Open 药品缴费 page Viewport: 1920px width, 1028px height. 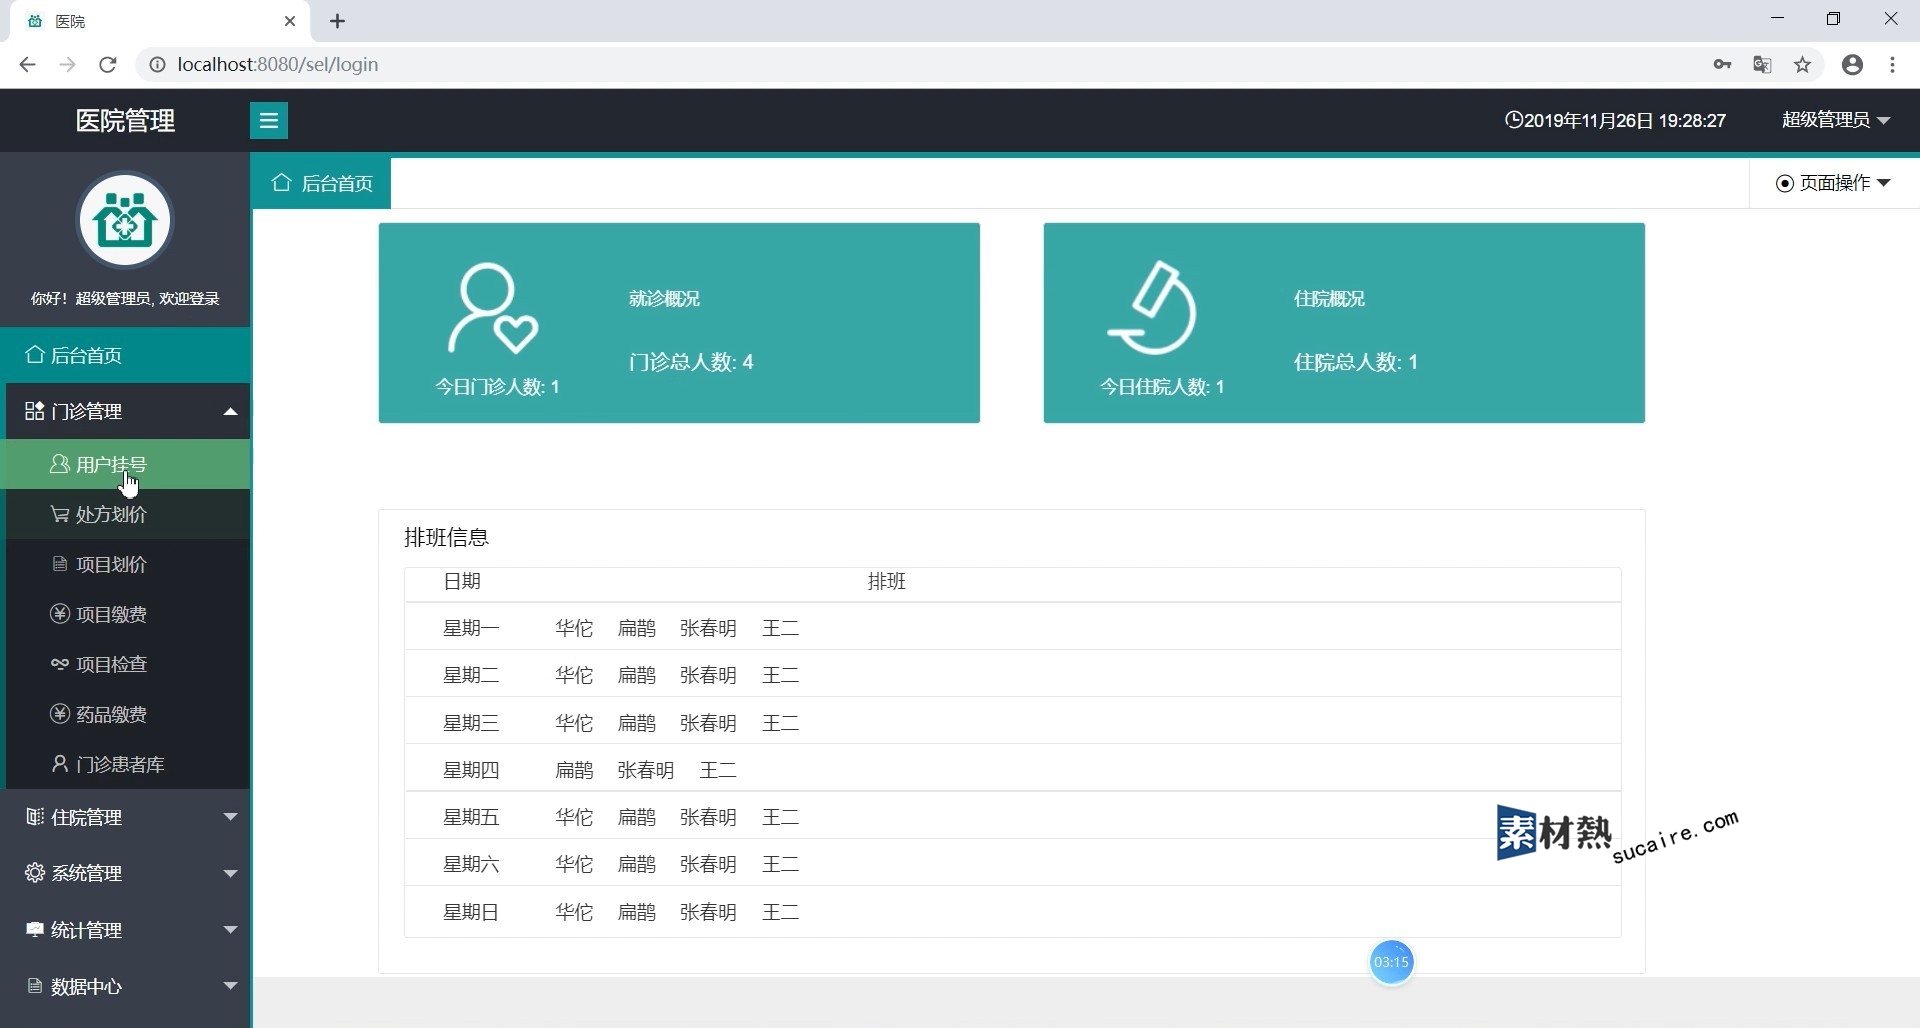[x=125, y=714]
